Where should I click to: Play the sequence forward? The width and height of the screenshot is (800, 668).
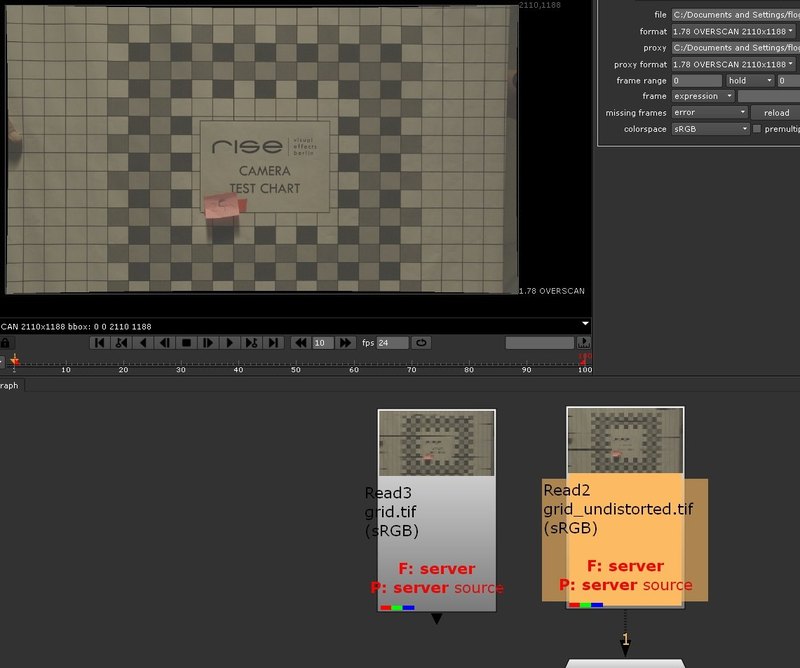(230, 343)
